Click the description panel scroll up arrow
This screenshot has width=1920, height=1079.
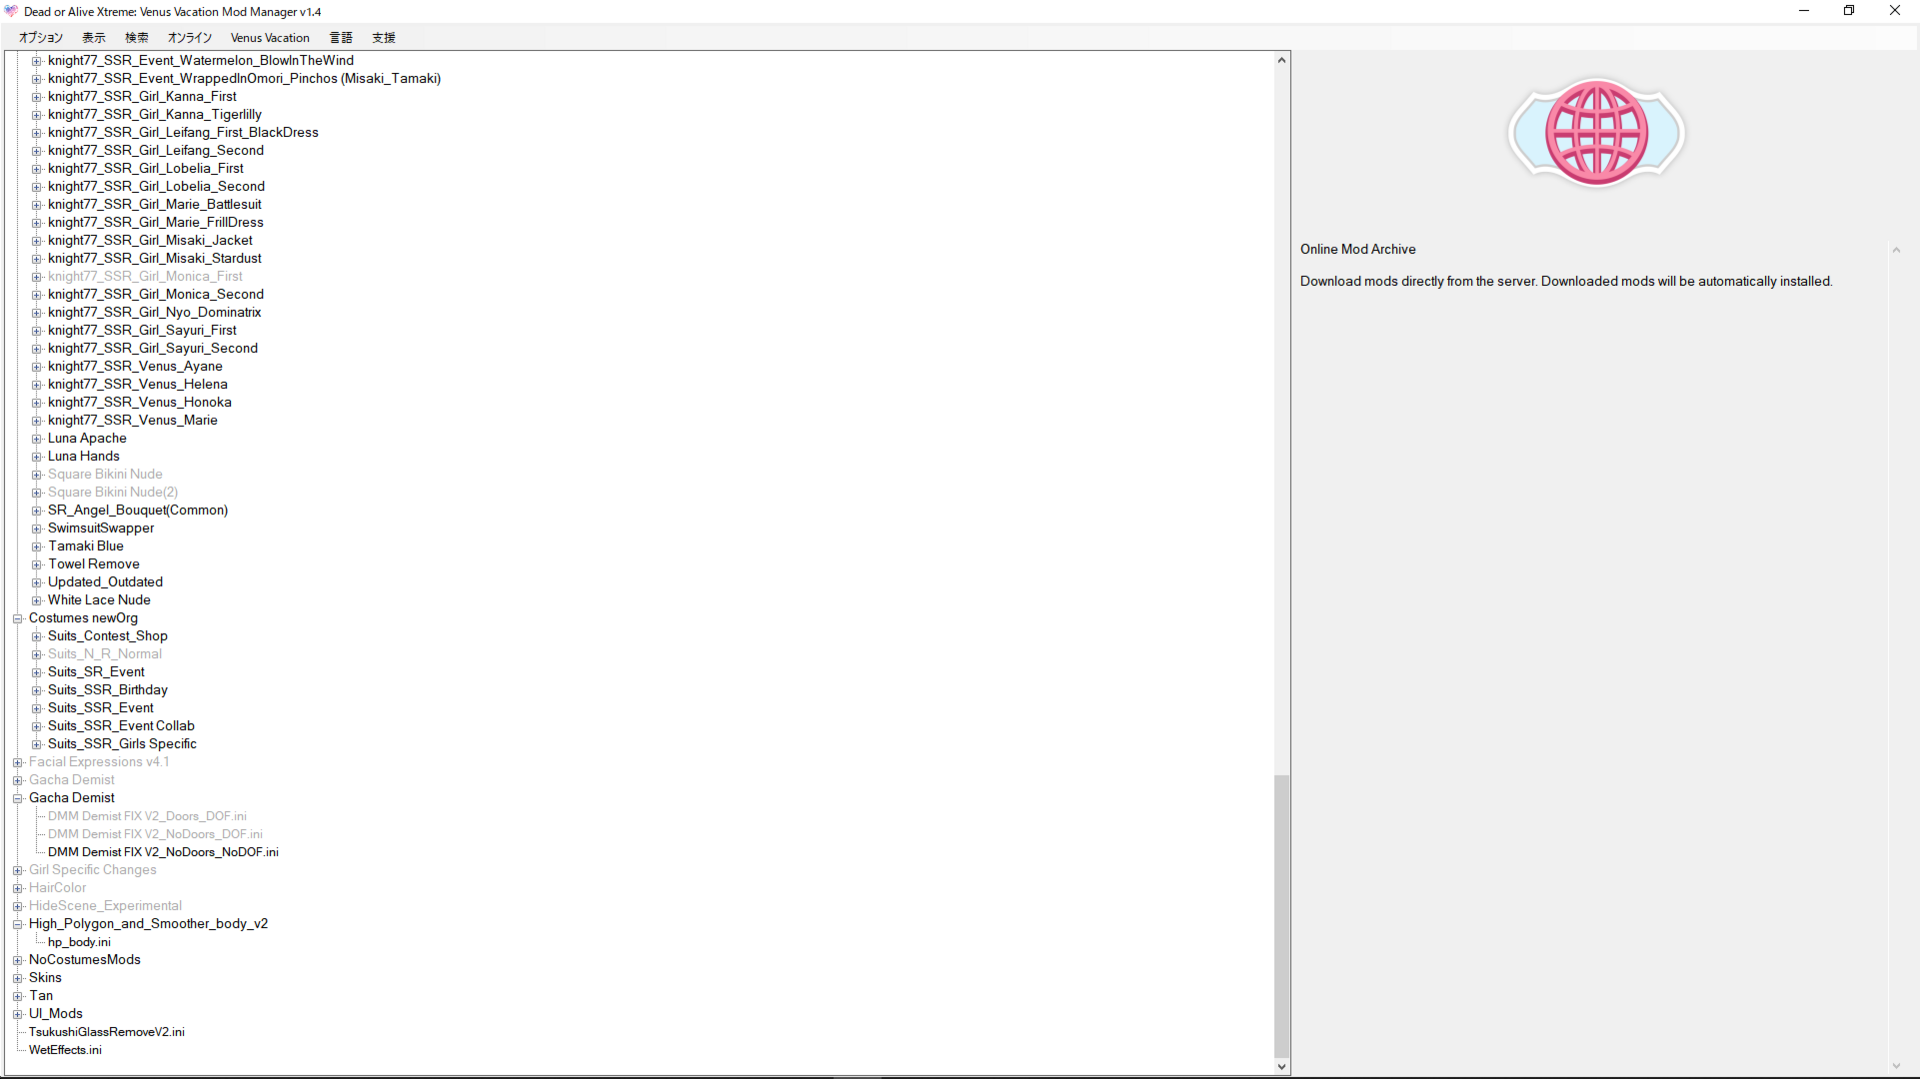pos(1896,250)
